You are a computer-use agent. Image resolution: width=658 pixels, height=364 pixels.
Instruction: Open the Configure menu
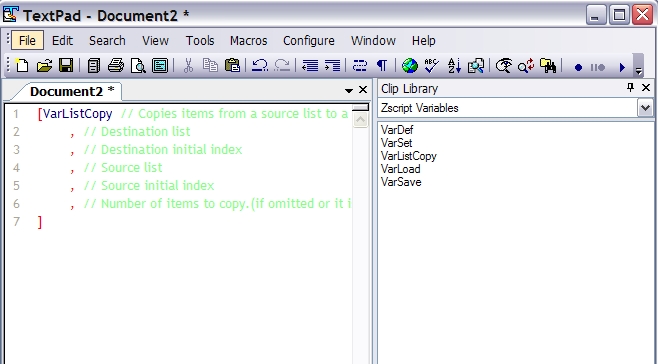point(309,41)
